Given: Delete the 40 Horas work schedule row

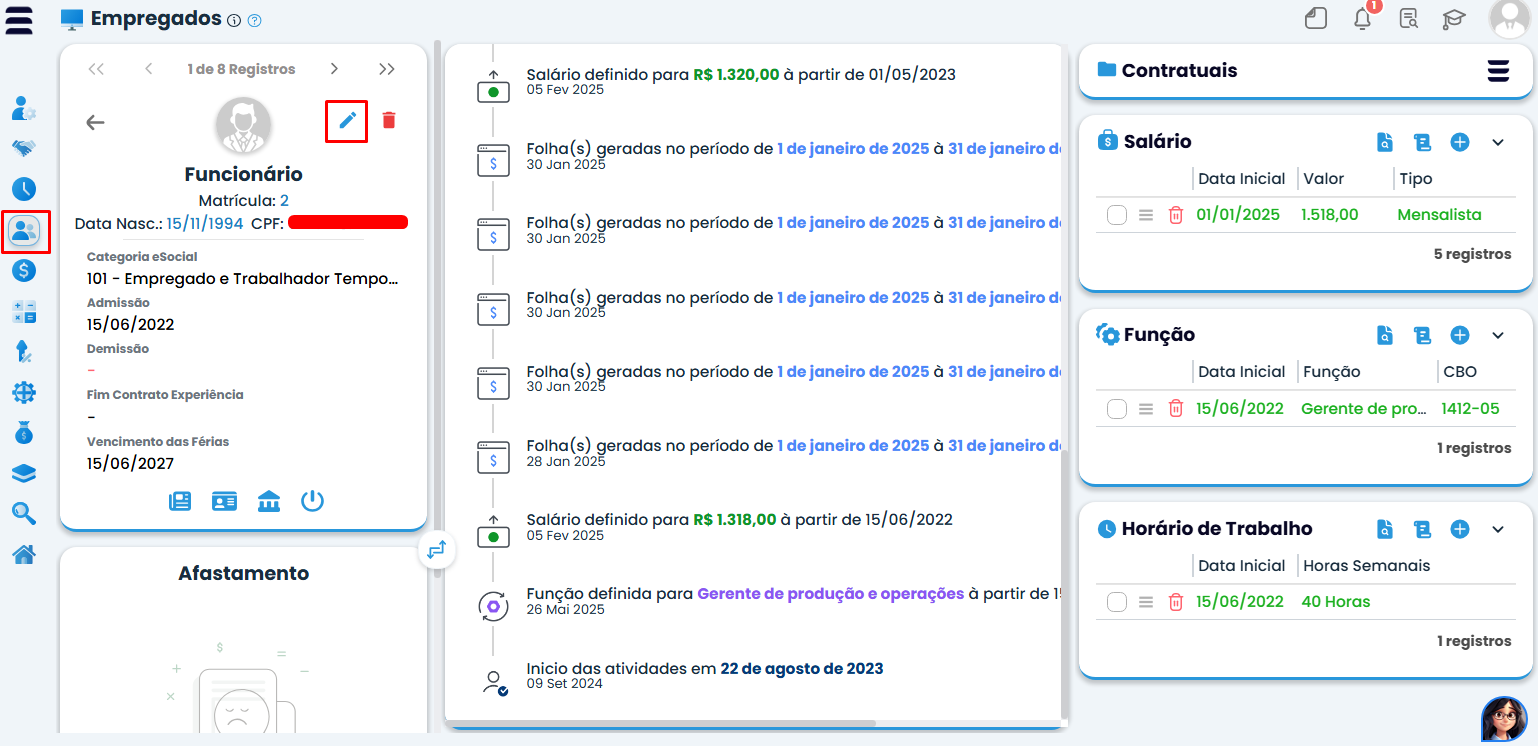Looking at the screenshot, I should coord(1176,602).
